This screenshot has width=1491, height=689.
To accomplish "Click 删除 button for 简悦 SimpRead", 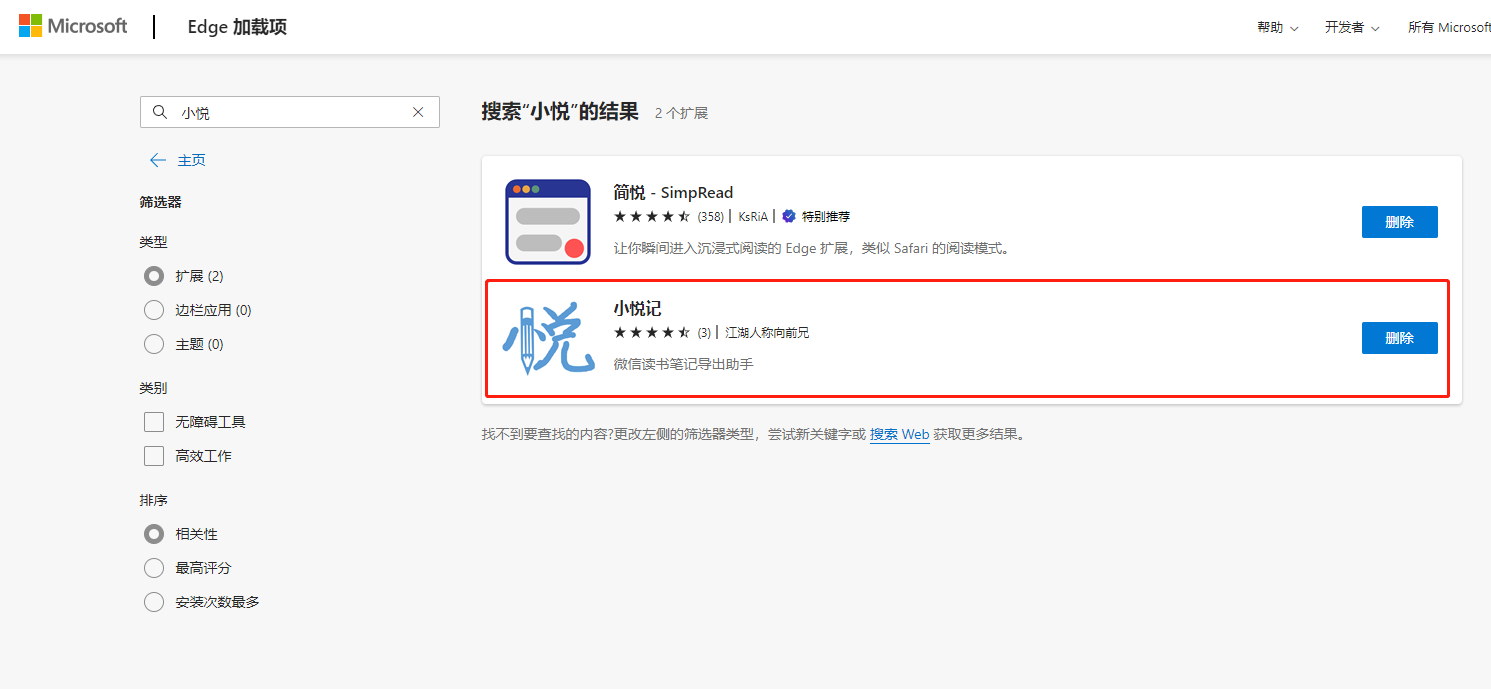I will pyautogui.click(x=1399, y=222).
